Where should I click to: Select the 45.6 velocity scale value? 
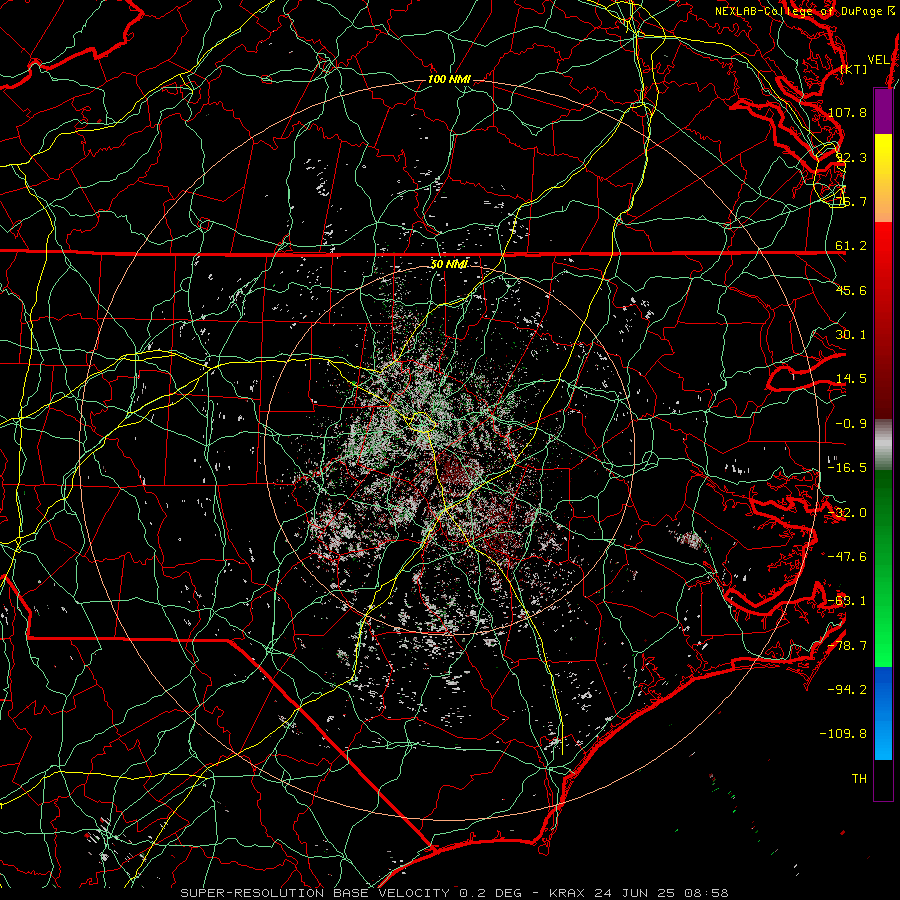click(x=851, y=290)
